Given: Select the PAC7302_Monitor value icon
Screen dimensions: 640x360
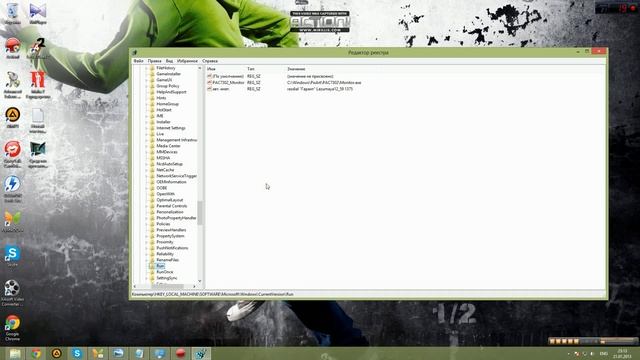Looking at the screenshot, I should [x=209, y=82].
